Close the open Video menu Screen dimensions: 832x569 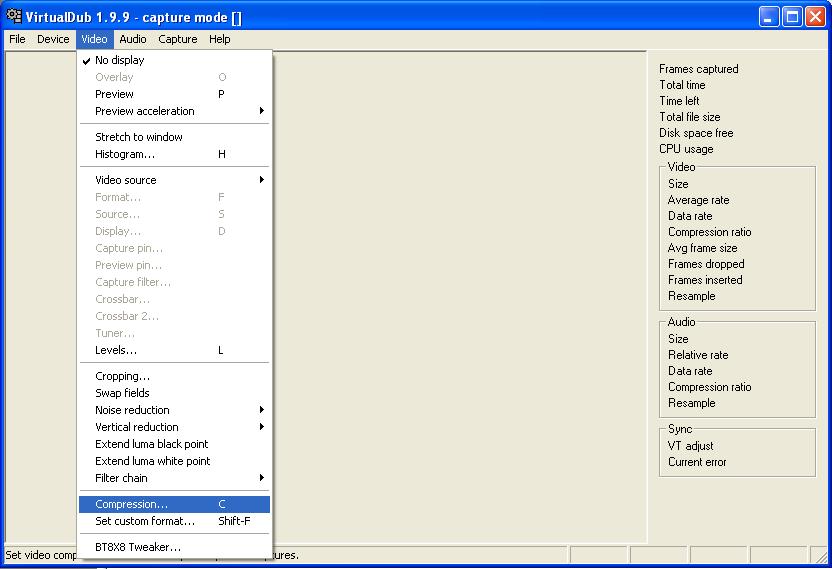(94, 39)
